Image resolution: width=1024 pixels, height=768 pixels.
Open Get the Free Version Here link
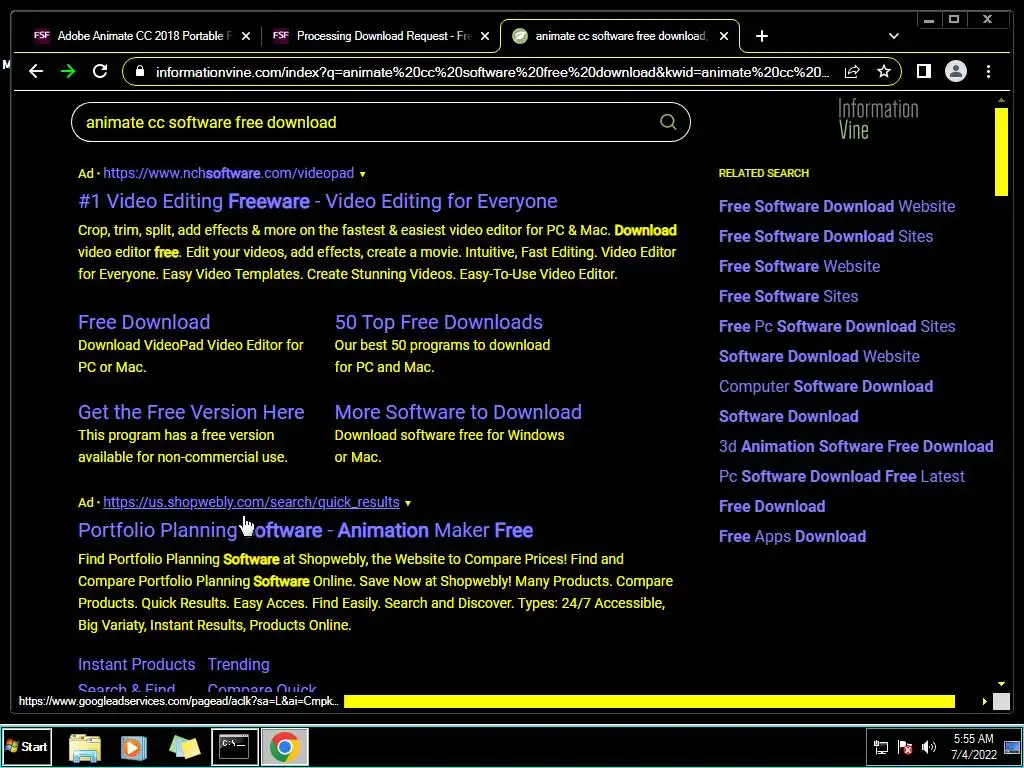pyautogui.click(x=191, y=412)
